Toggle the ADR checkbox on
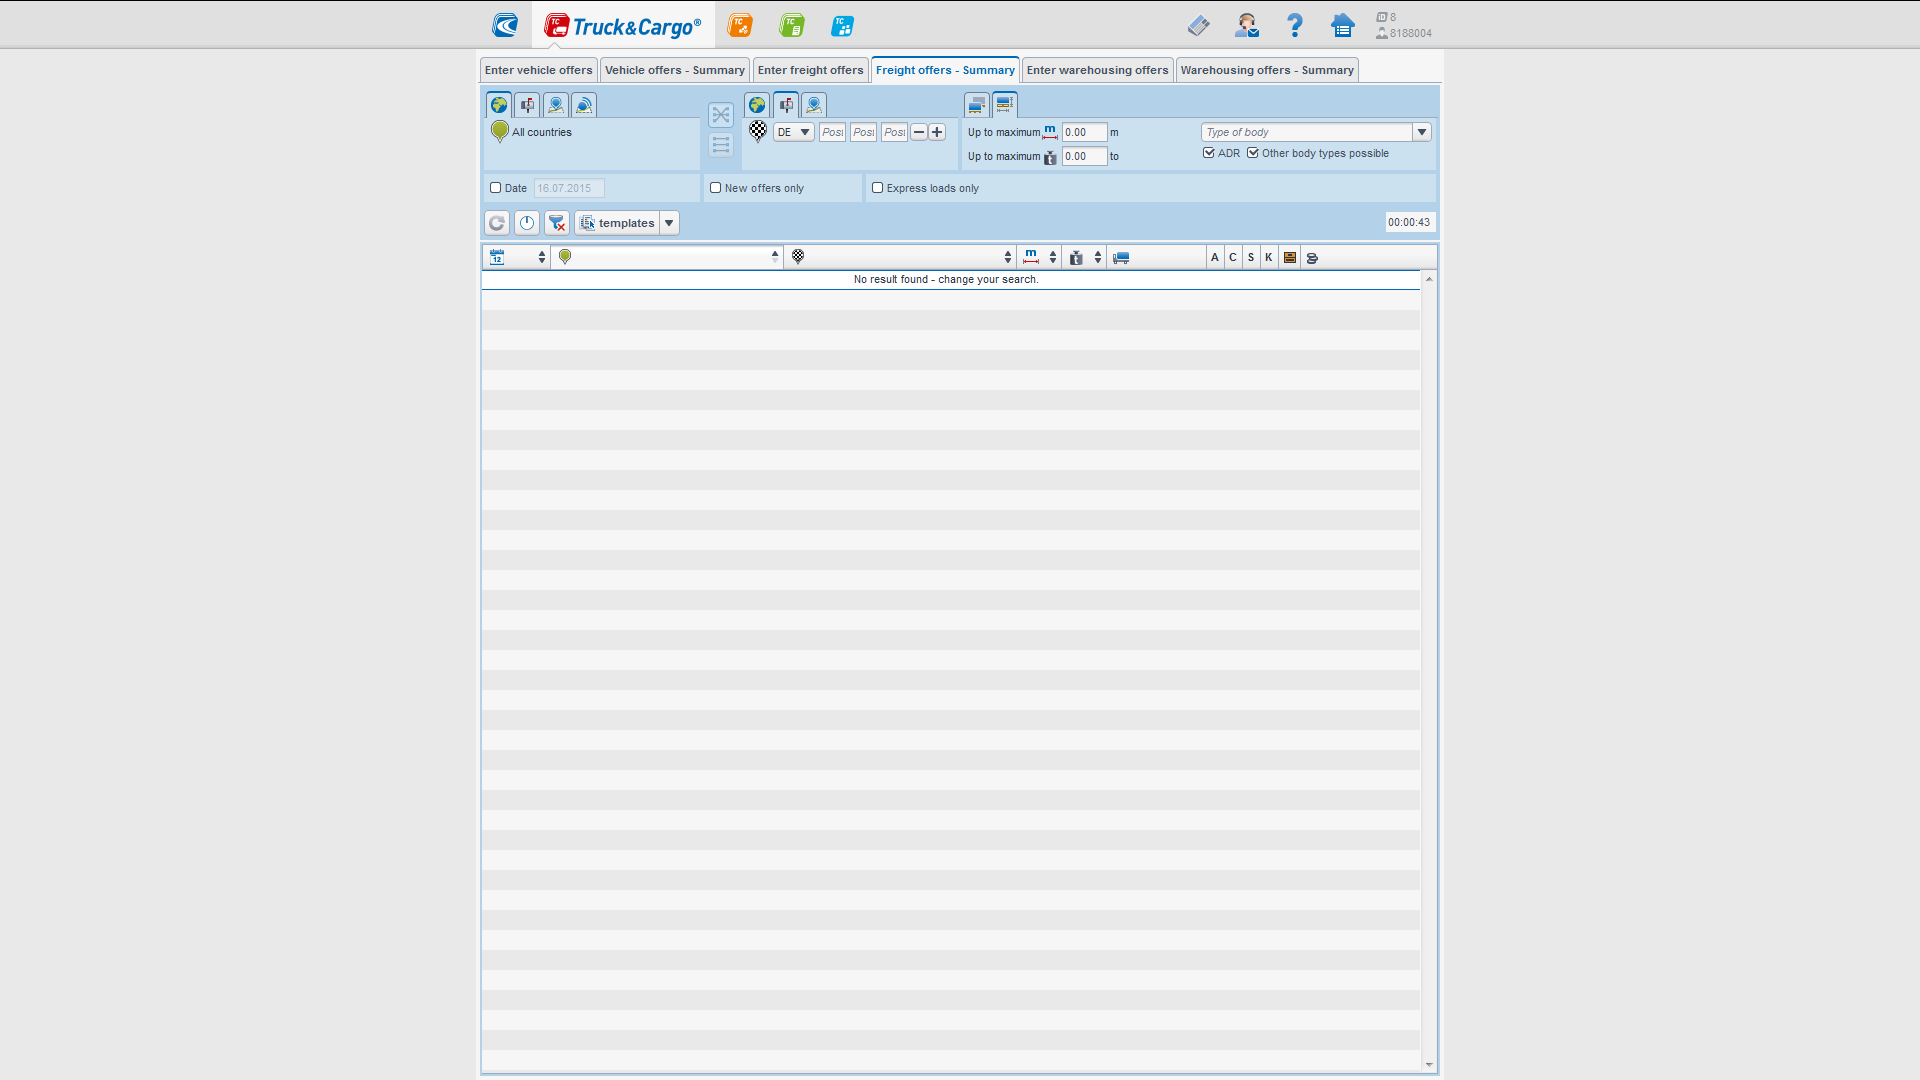The width and height of the screenshot is (1920, 1080). coord(1209,153)
